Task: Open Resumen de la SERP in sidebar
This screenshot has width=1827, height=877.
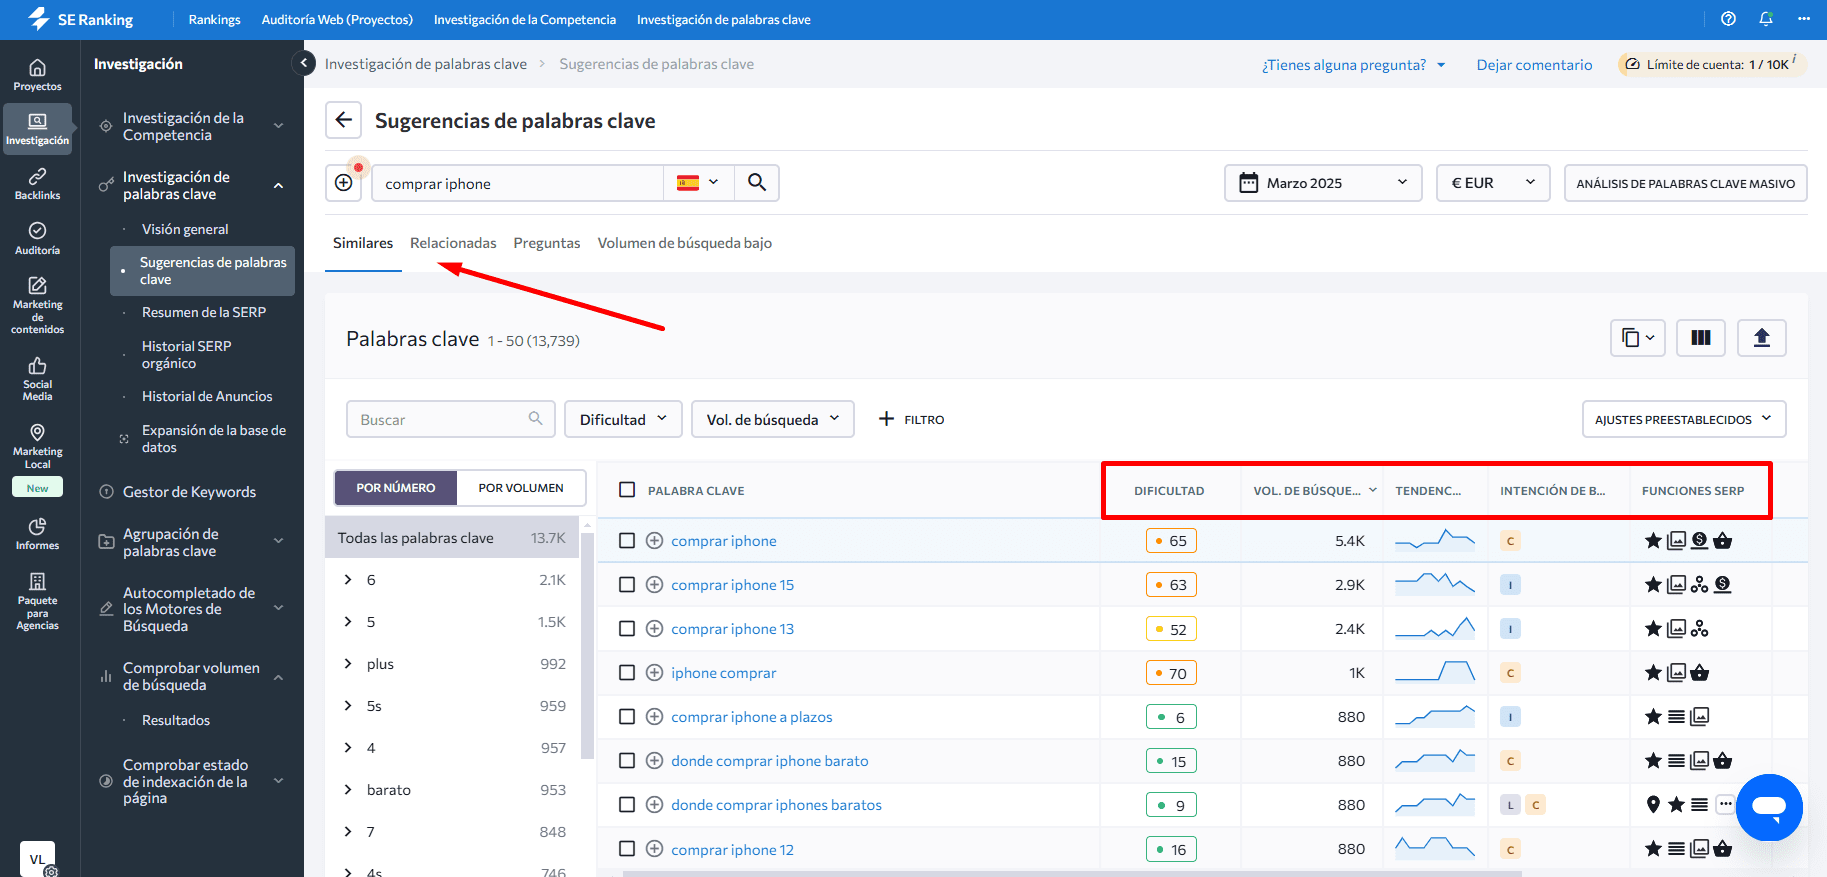Action: (x=204, y=312)
